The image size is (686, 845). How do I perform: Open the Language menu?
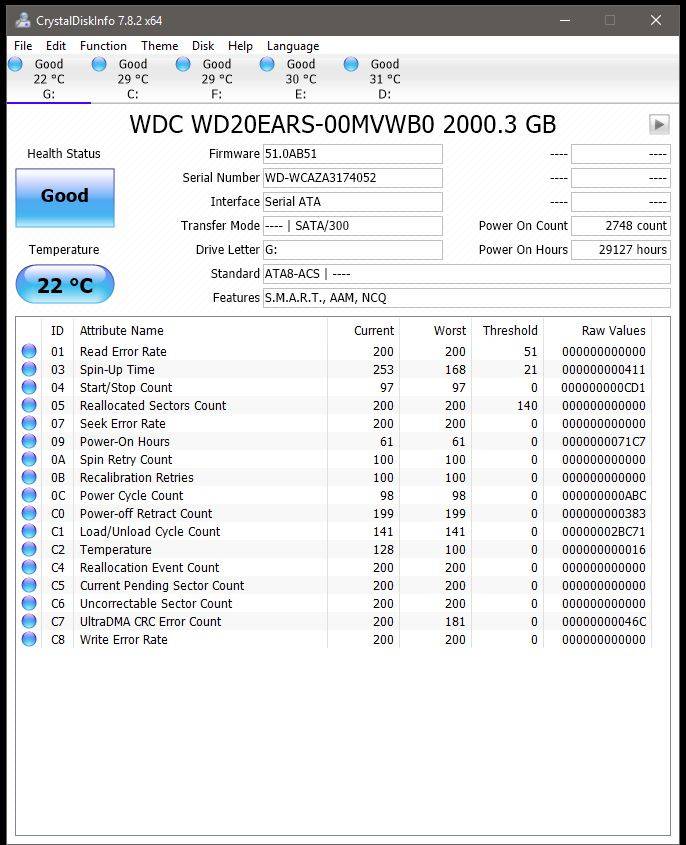pos(293,46)
